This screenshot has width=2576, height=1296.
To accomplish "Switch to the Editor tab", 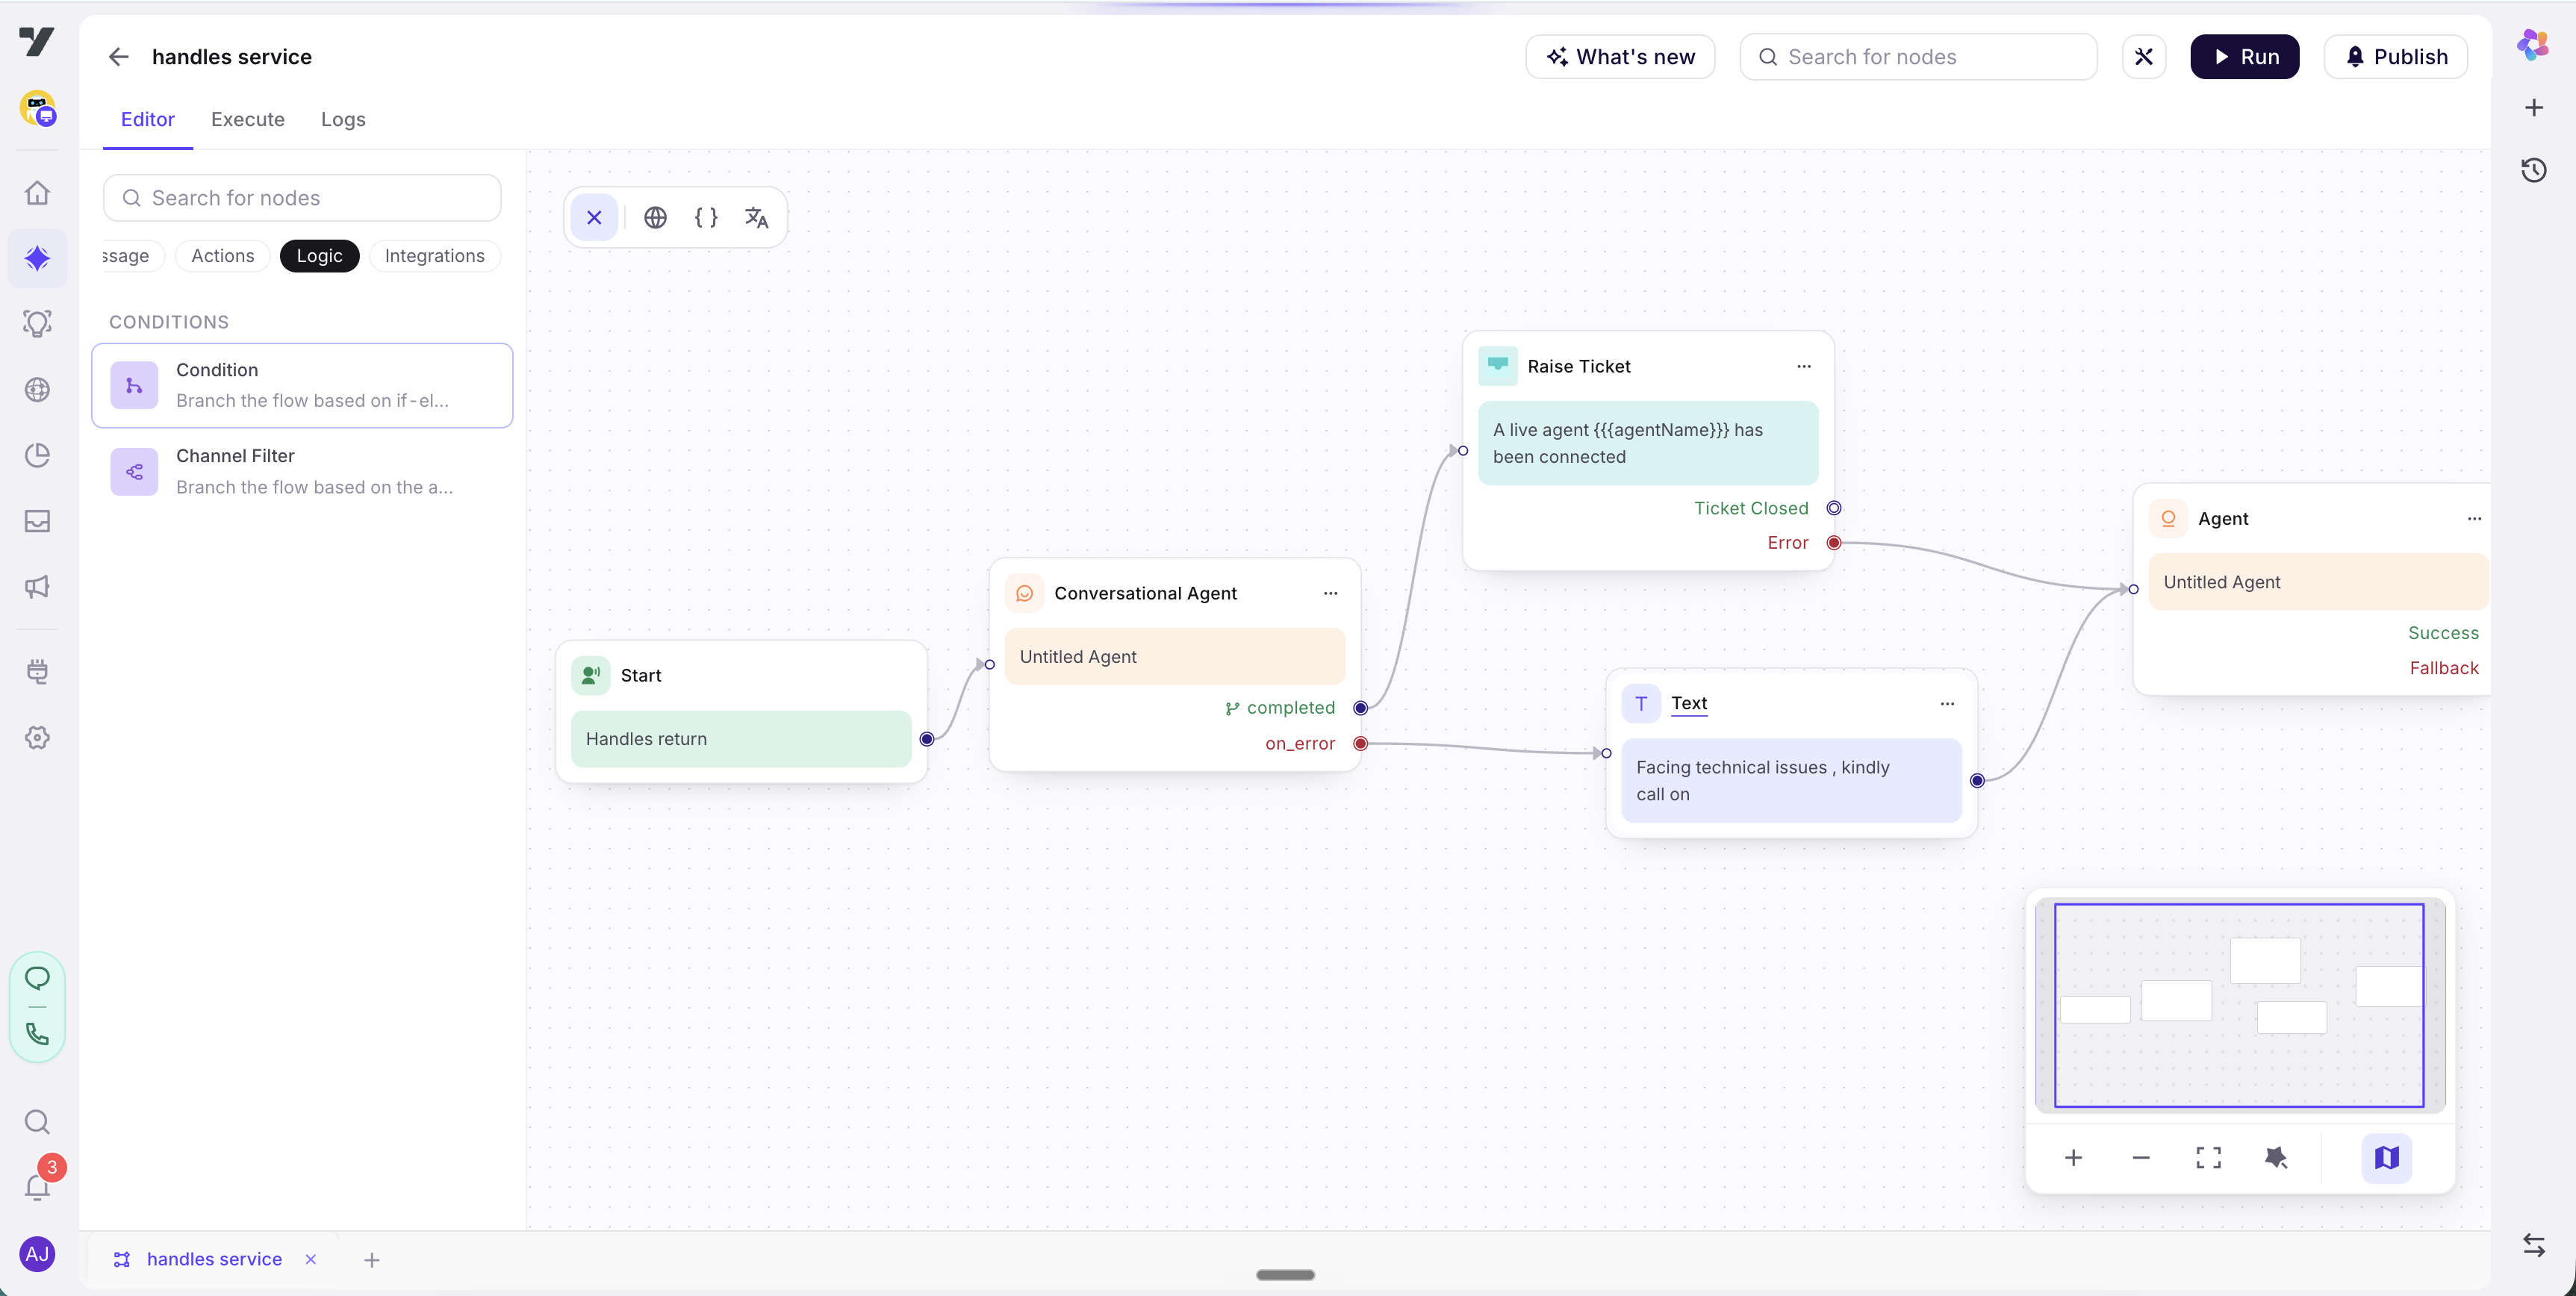I will [147, 119].
